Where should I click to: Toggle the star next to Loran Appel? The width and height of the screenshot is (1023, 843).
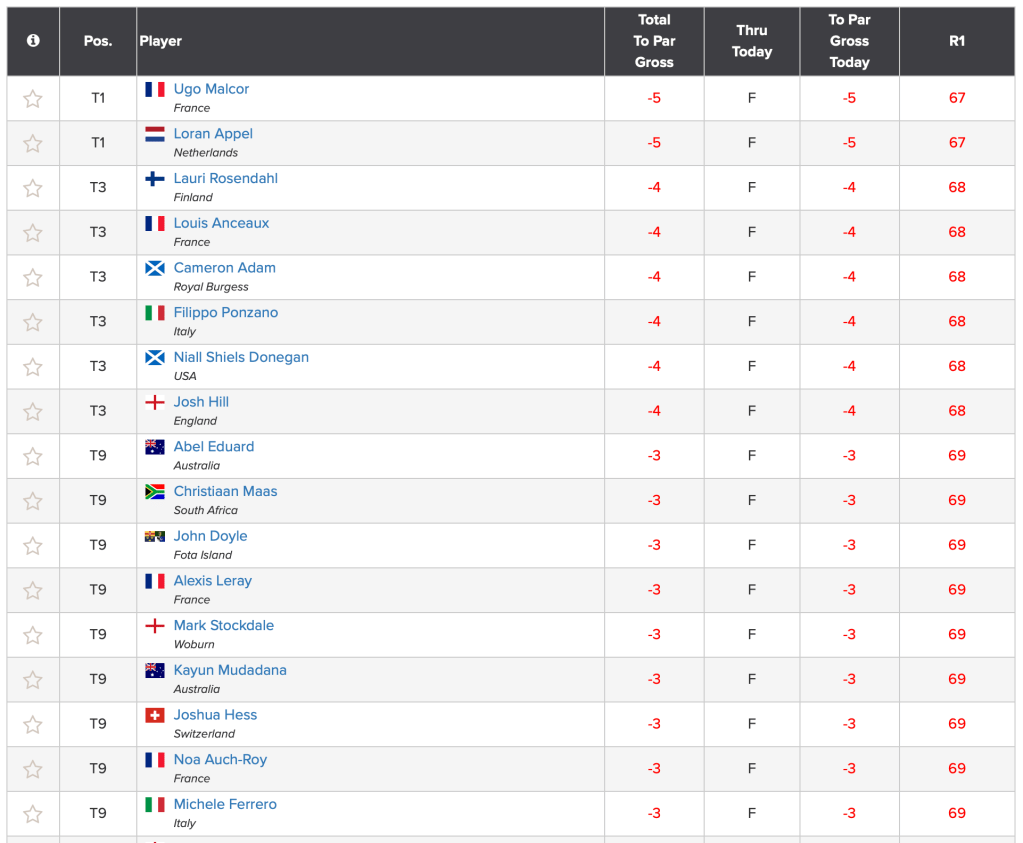click(33, 144)
